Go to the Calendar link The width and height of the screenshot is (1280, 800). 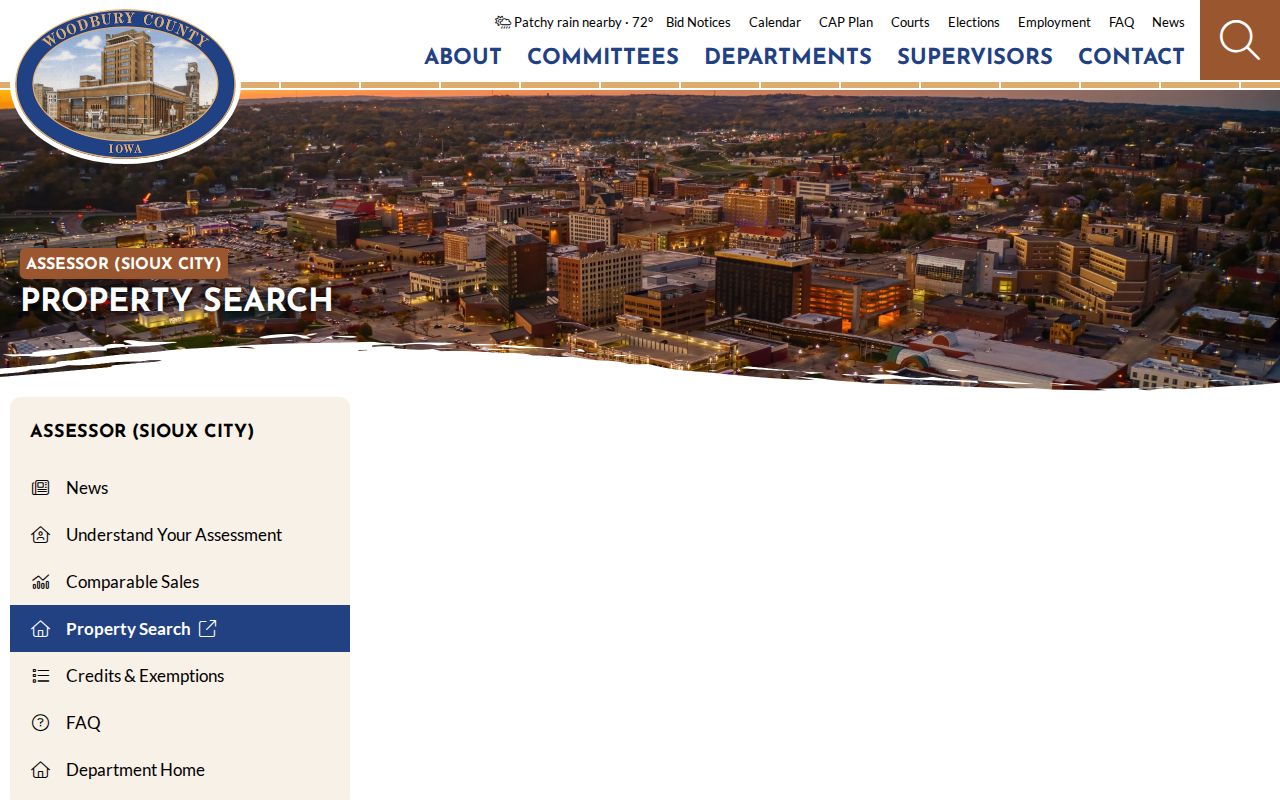pos(775,22)
